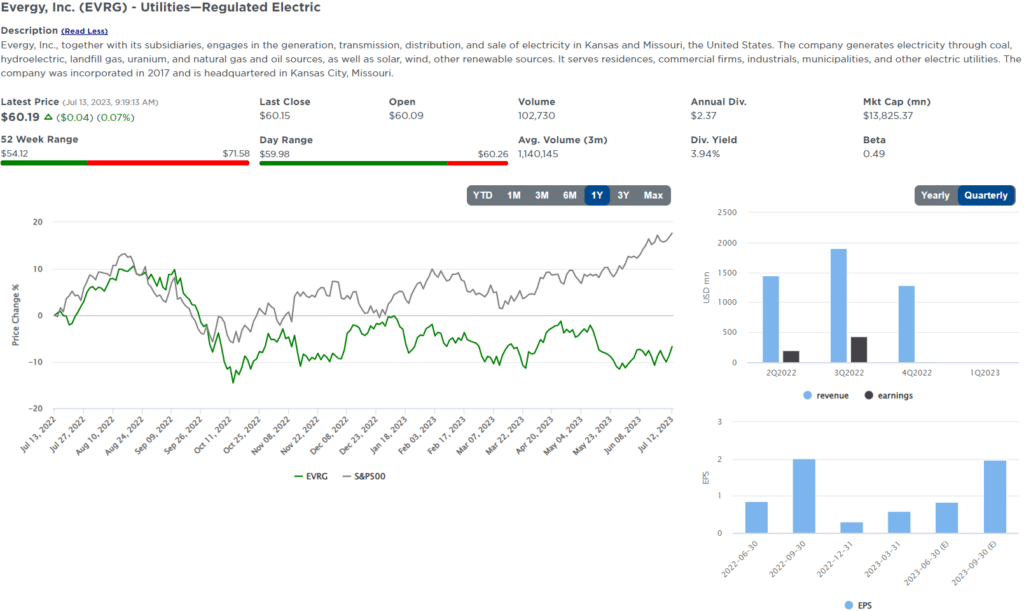The height and width of the screenshot is (611, 1024).
Task: Select the 3Y time range
Action: tap(624, 195)
